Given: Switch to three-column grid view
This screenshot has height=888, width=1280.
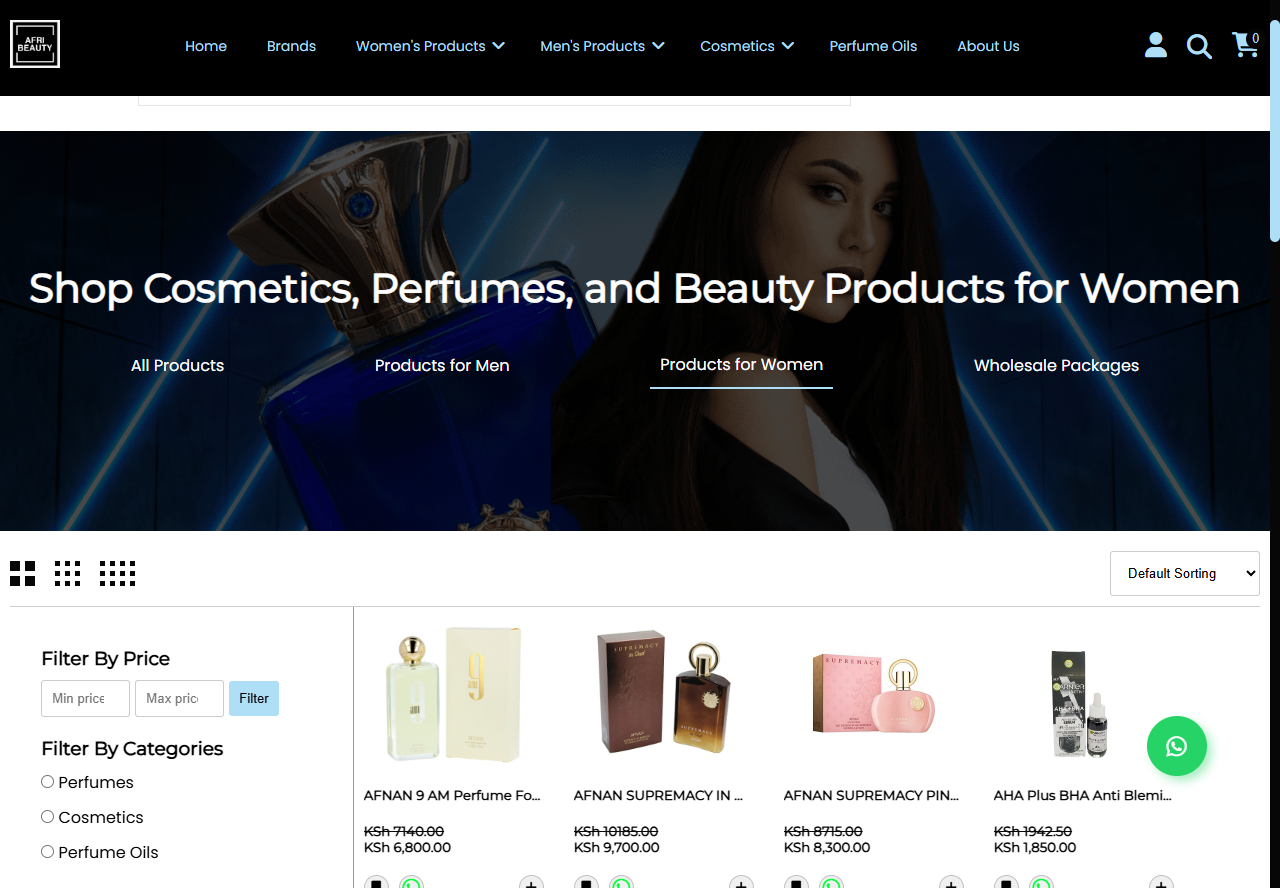Looking at the screenshot, I should click(x=68, y=573).
